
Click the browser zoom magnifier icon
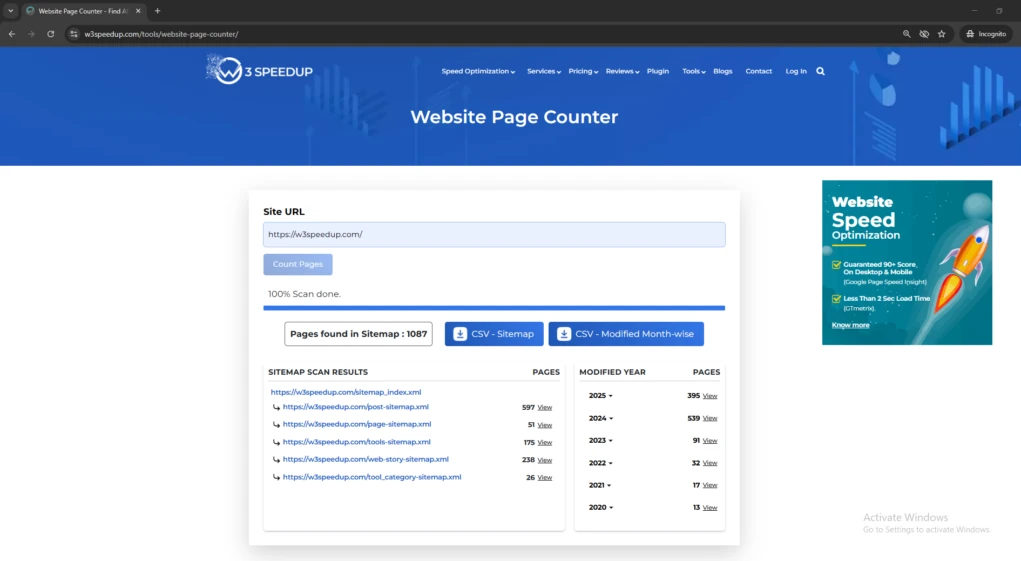coord(907,34)
